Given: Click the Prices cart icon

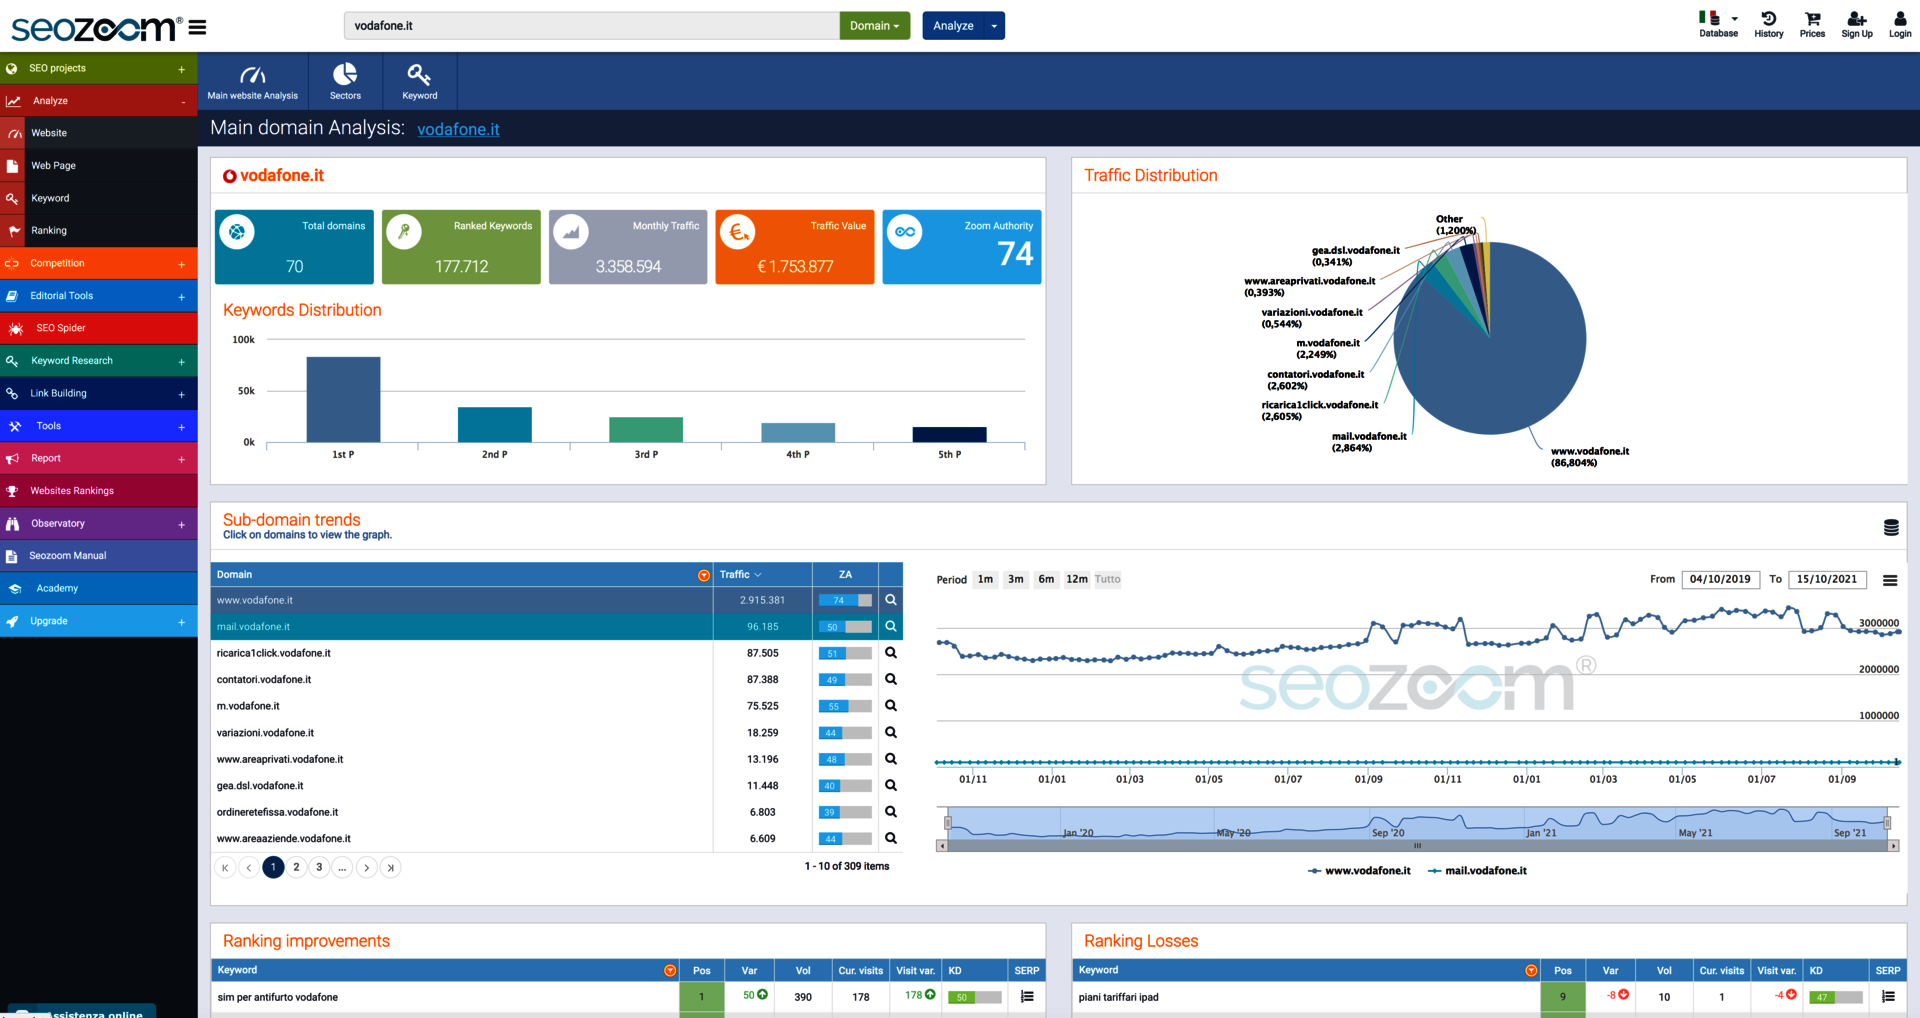Looking at the screenshot, I should 1812,19.
